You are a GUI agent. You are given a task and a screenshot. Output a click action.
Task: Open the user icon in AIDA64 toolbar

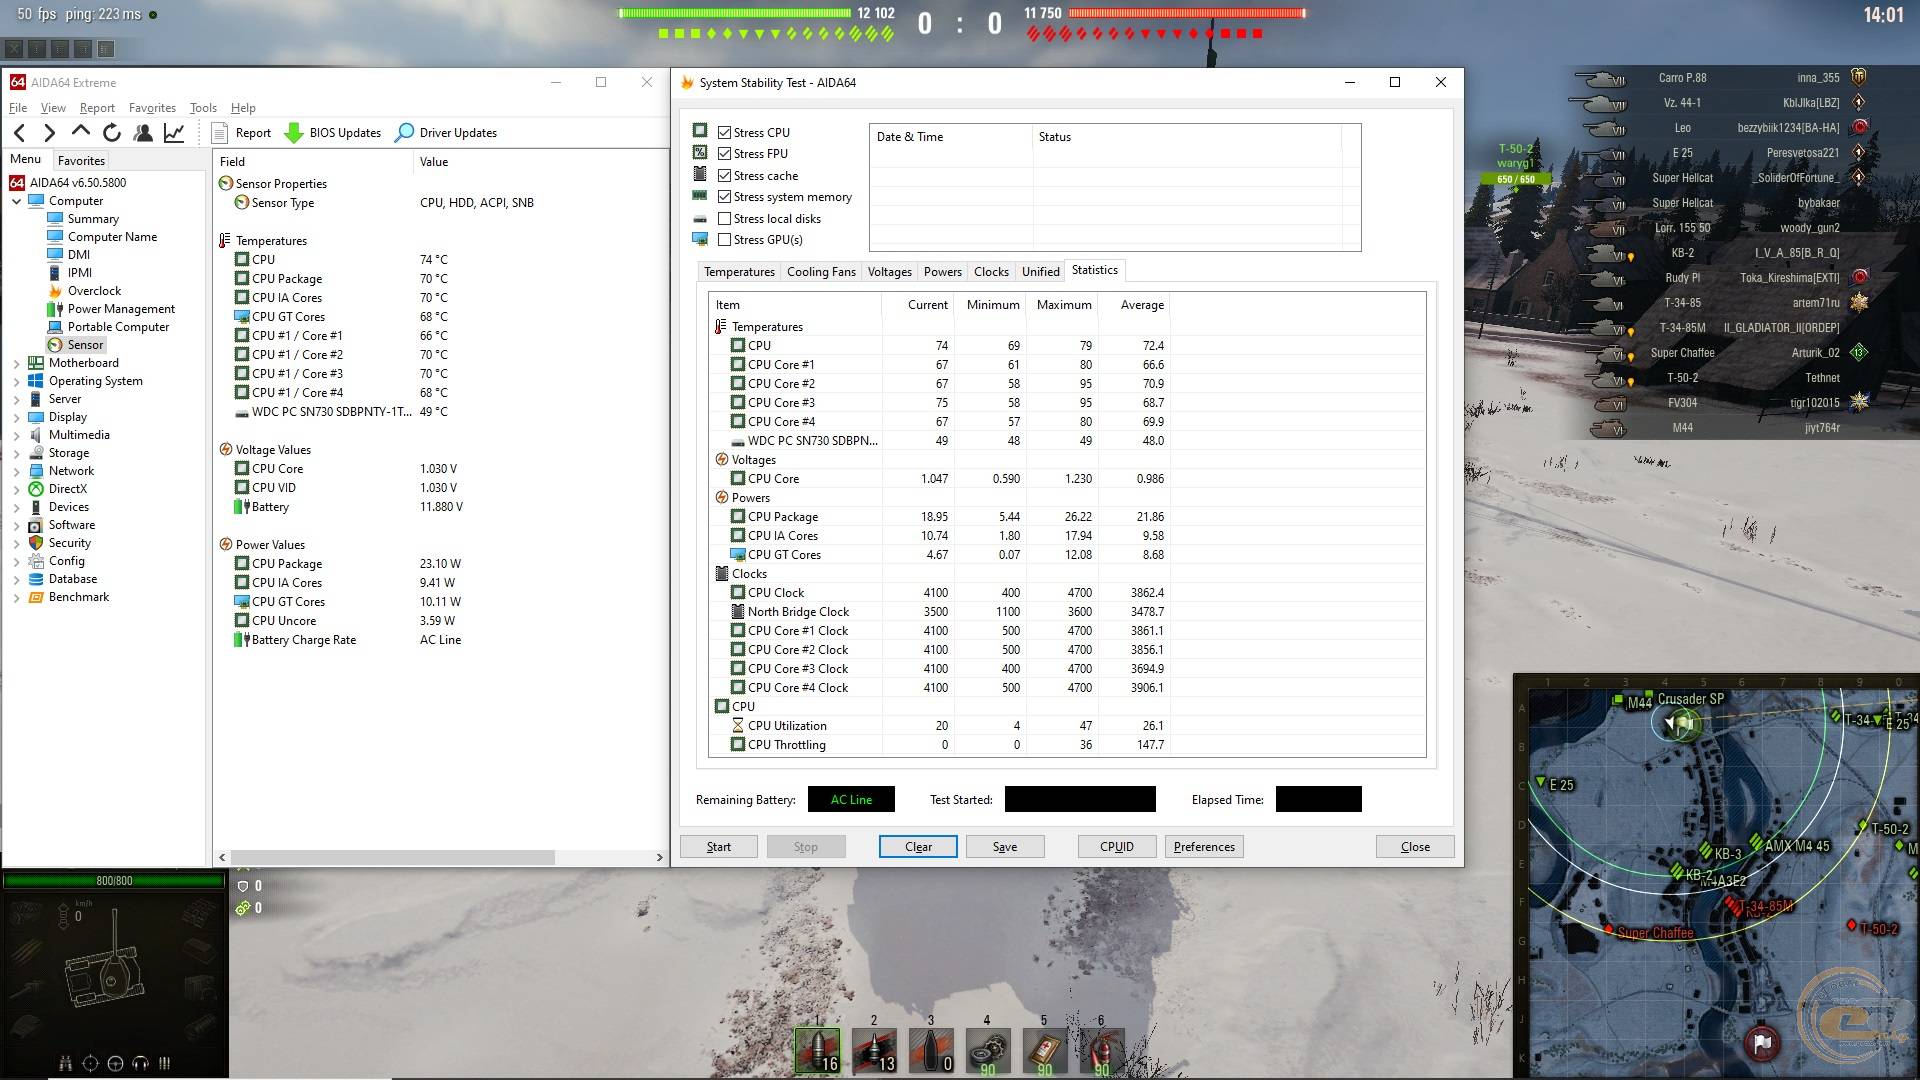pyautogui.click(x=143, y=132)
